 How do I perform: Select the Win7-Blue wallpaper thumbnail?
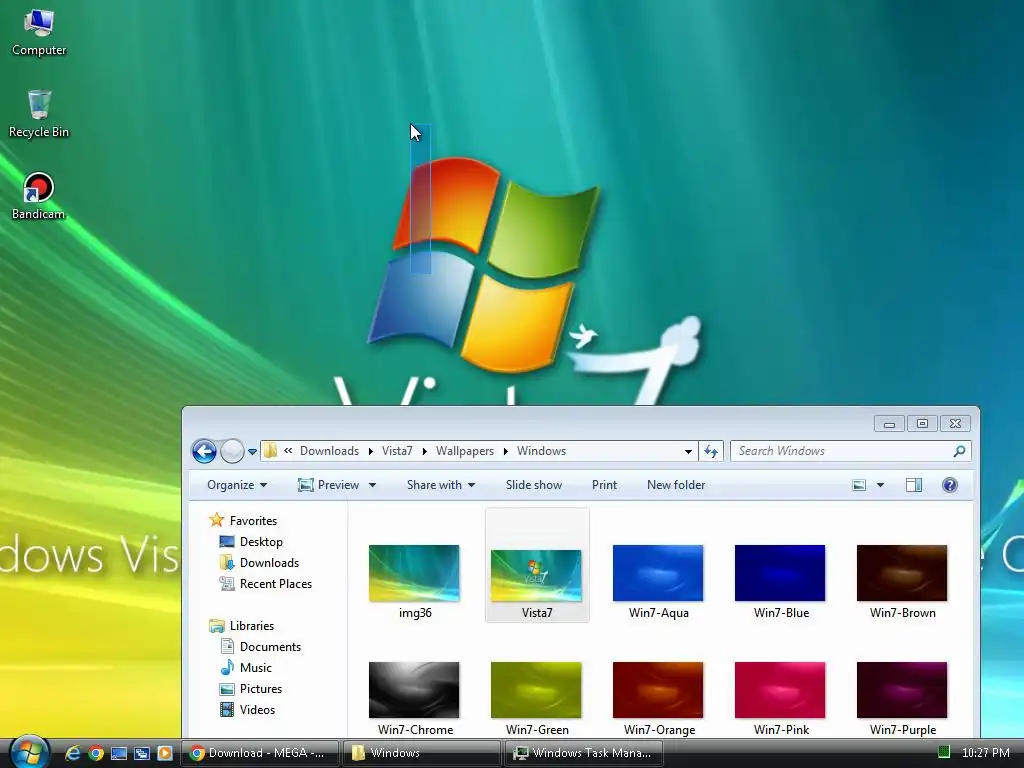[780, 573]
